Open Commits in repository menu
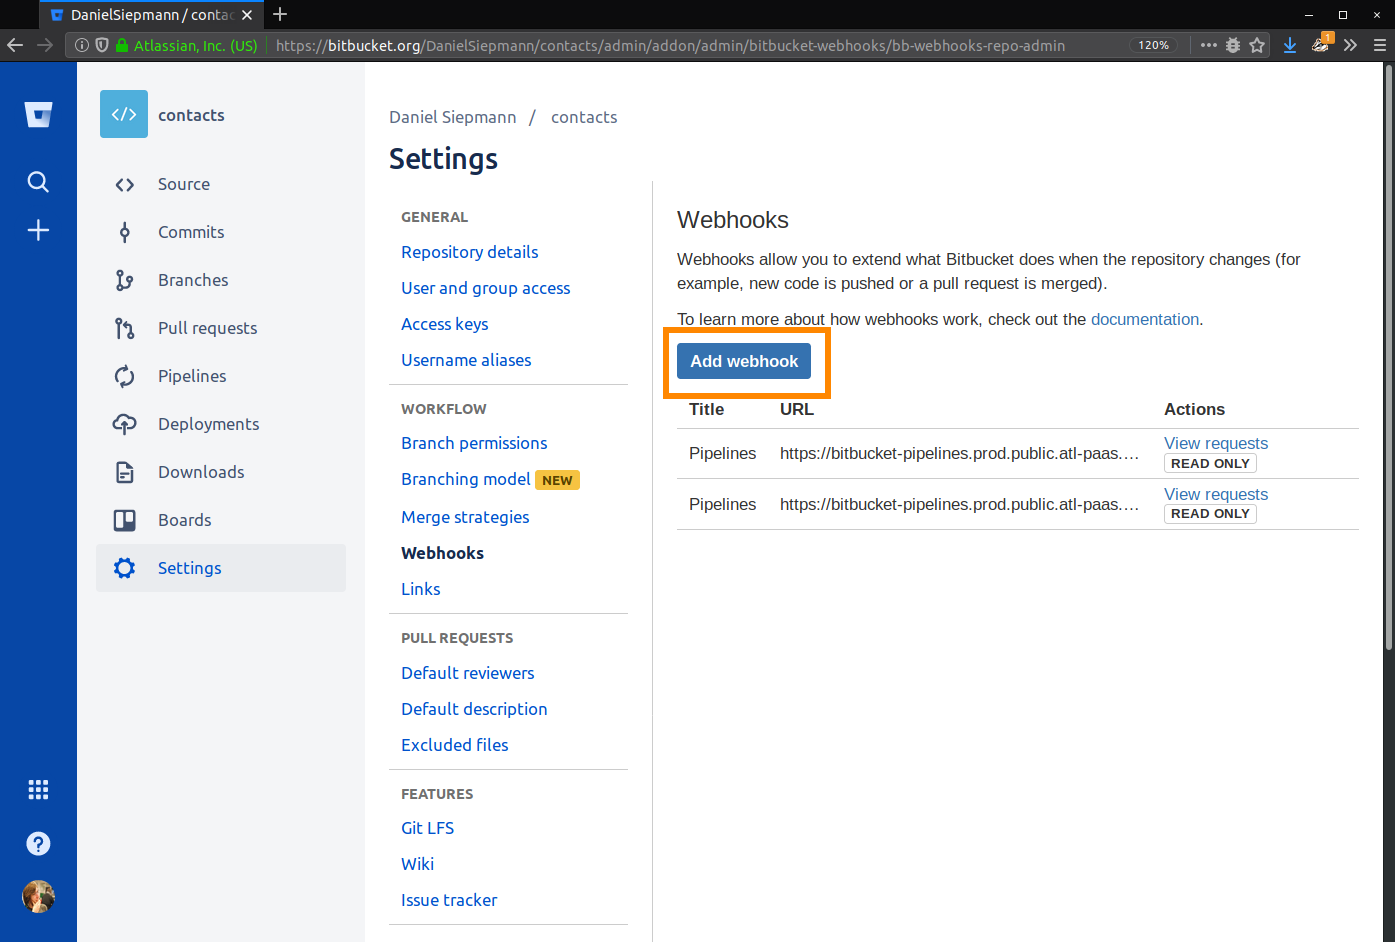The image size is (1395, 942). pyautogui.click(x=191, y=232)
